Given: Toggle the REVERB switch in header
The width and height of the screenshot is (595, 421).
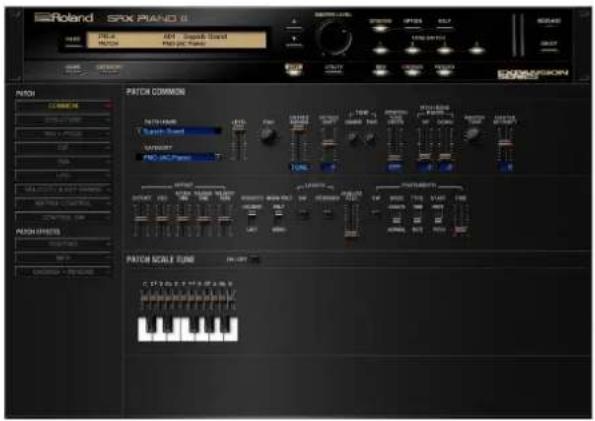Looking at the screenshot, I should click(444, 69).
